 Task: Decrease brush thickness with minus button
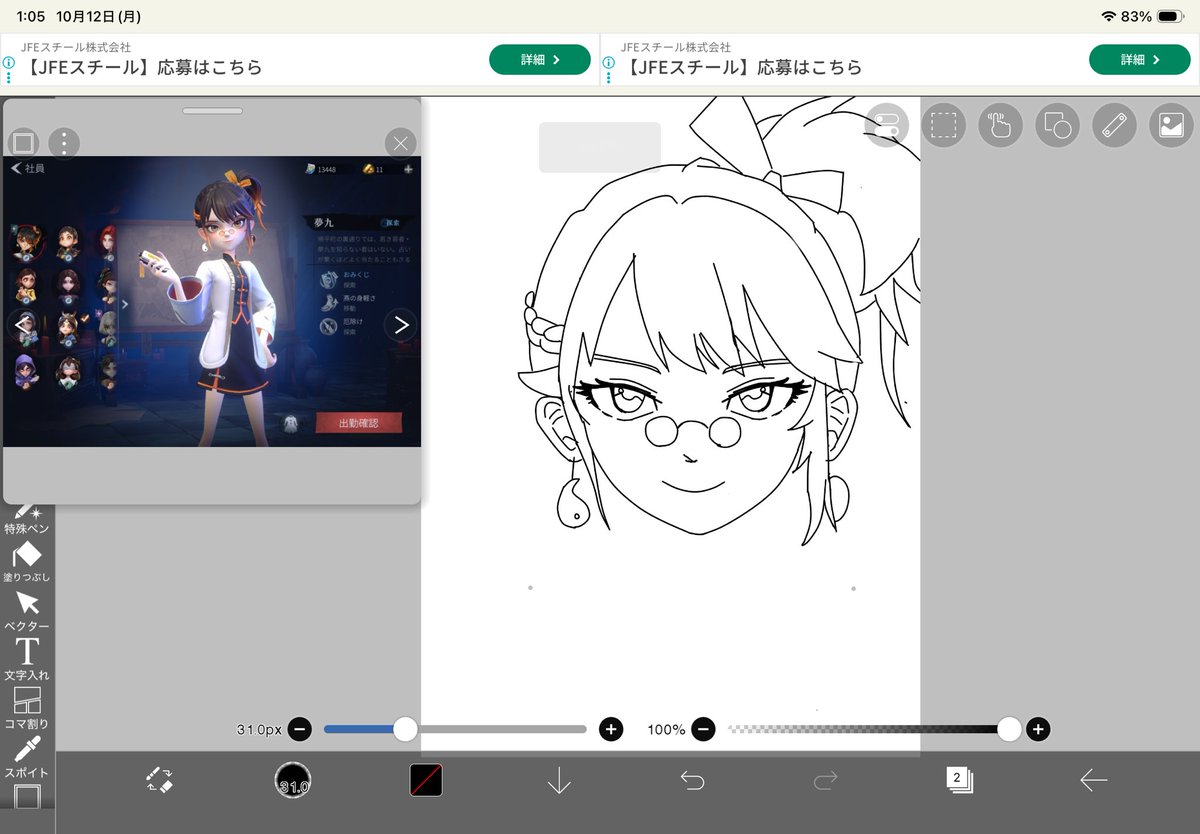pyautogui.click(x=300, y=729)
